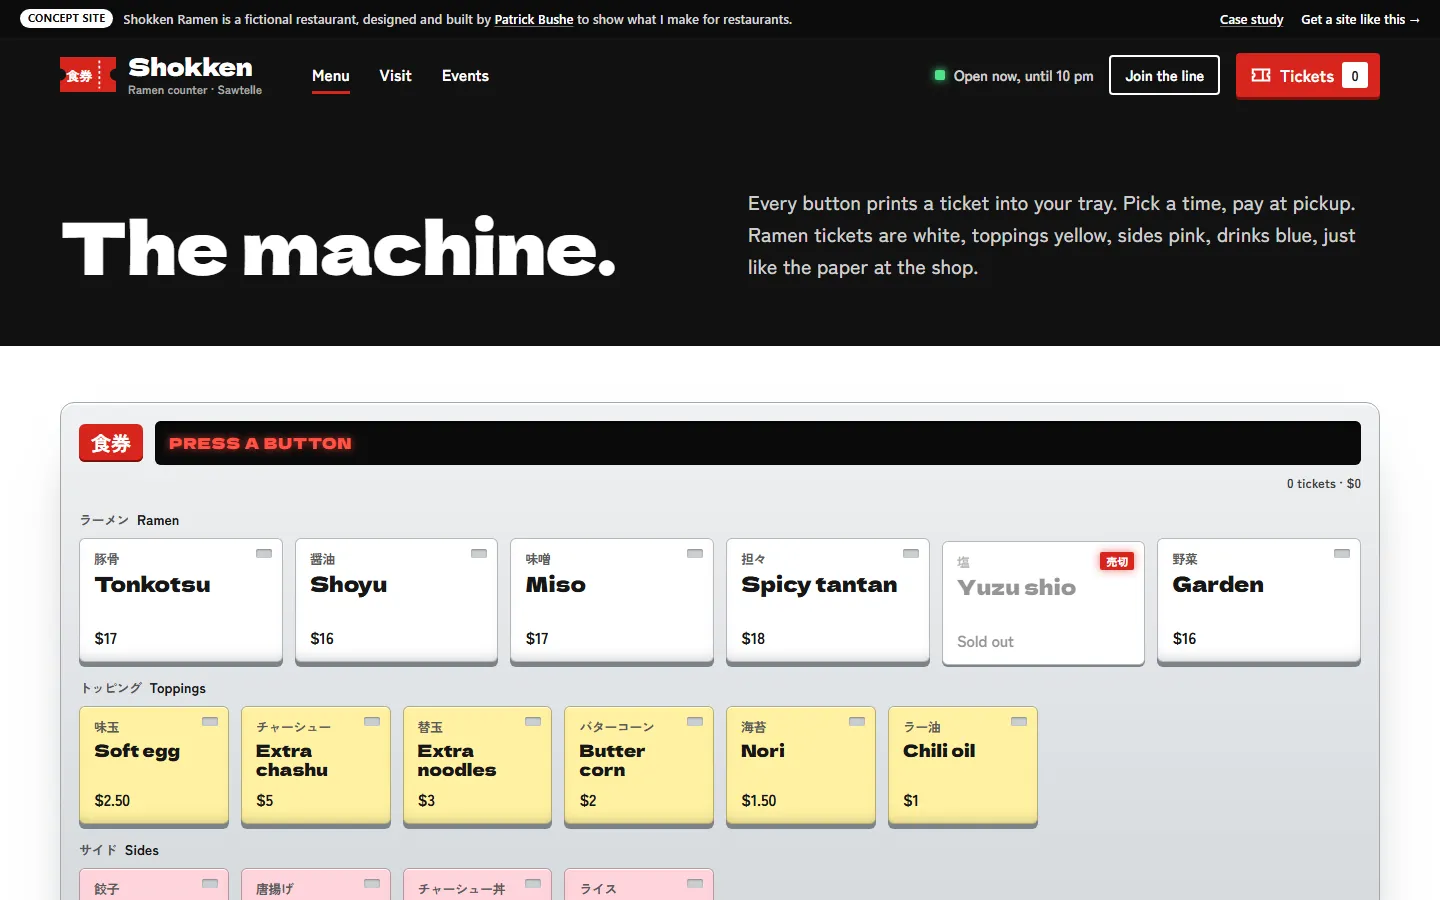This screenshot has height=900, width=1440.
Task: Click the PRESS A BUTTON display screen
Action: click(758, 443)
